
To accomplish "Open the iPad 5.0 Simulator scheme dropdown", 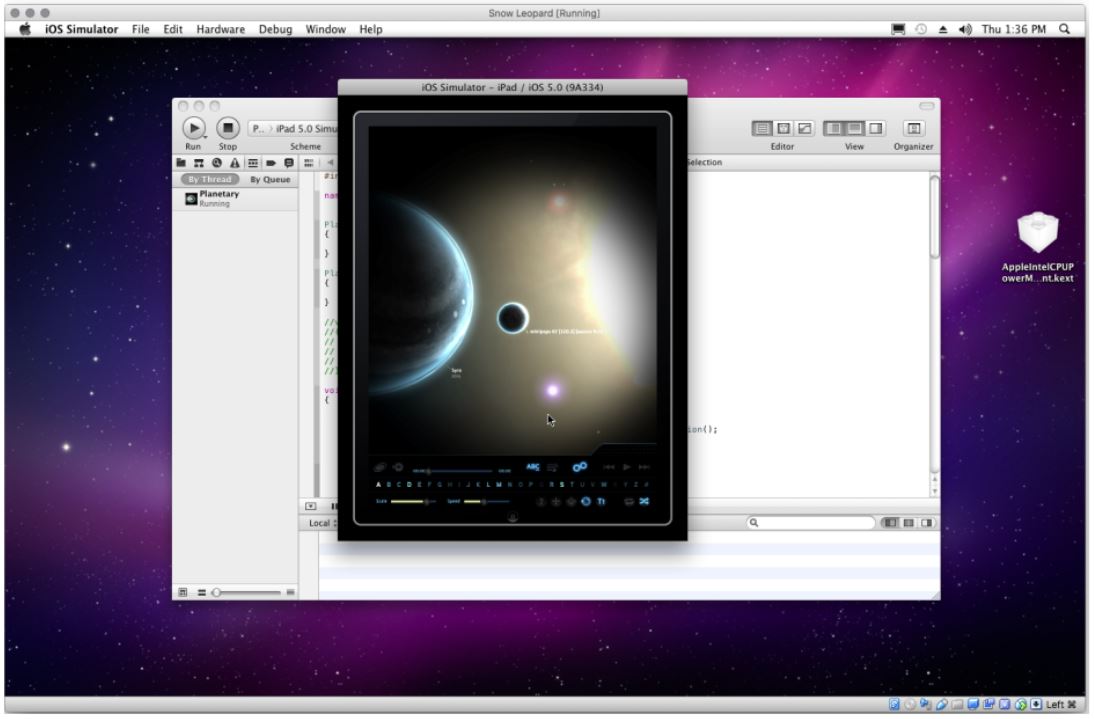I will (294, 128).
